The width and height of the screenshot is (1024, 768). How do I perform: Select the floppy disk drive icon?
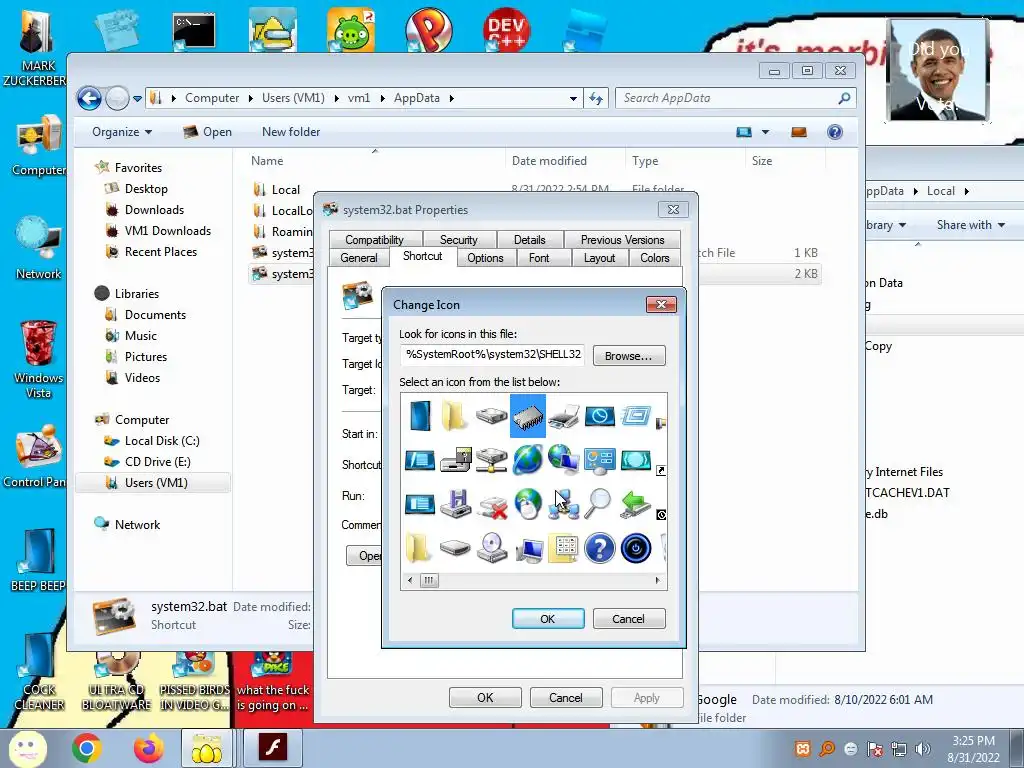pos(456,504)
